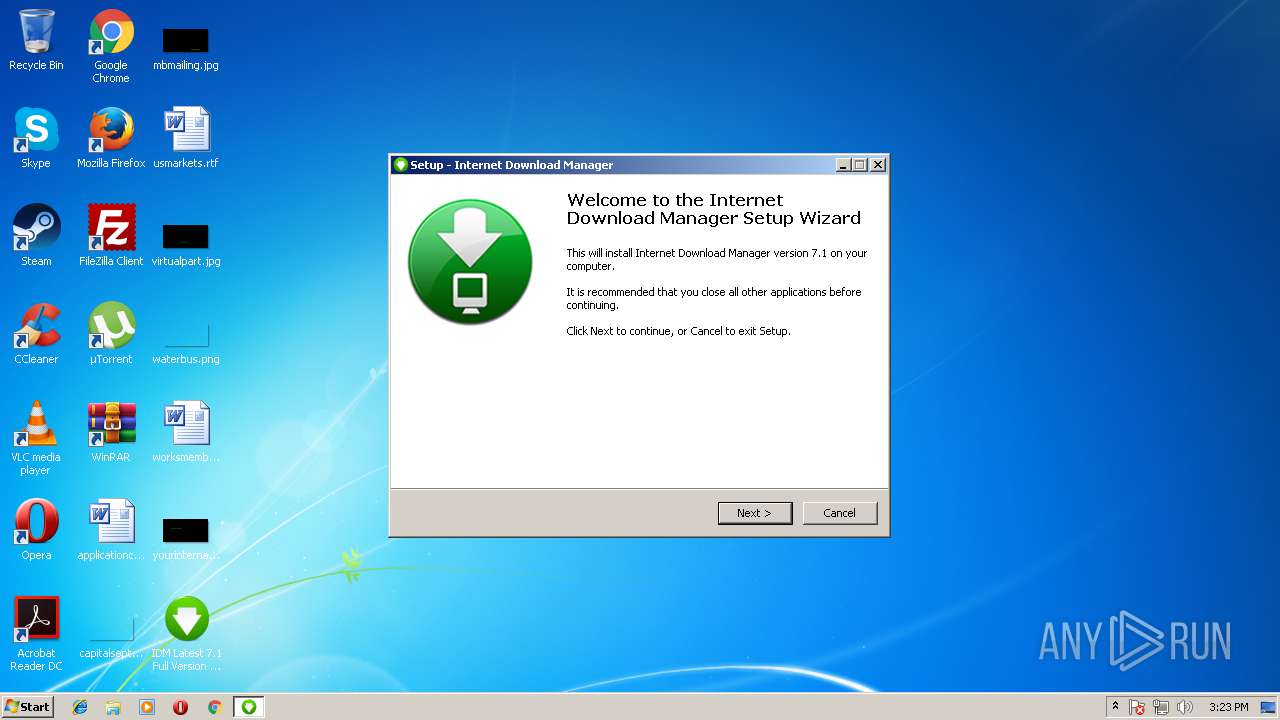Open Chrome from the taskbar
Screen dimensions: 1280x720
[214, 707]
